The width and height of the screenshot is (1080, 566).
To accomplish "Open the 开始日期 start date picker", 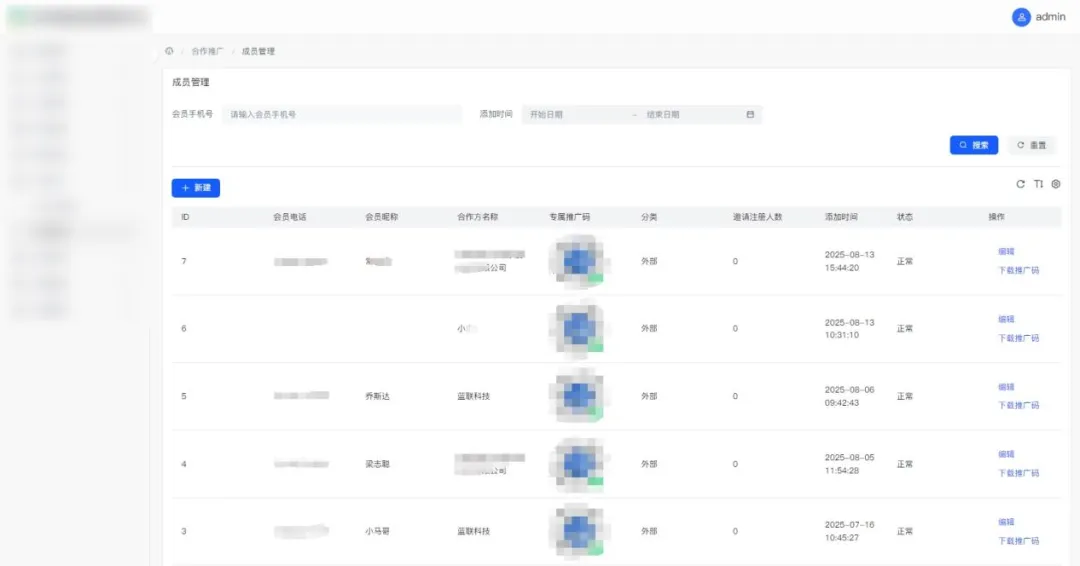I will [575, 115].
